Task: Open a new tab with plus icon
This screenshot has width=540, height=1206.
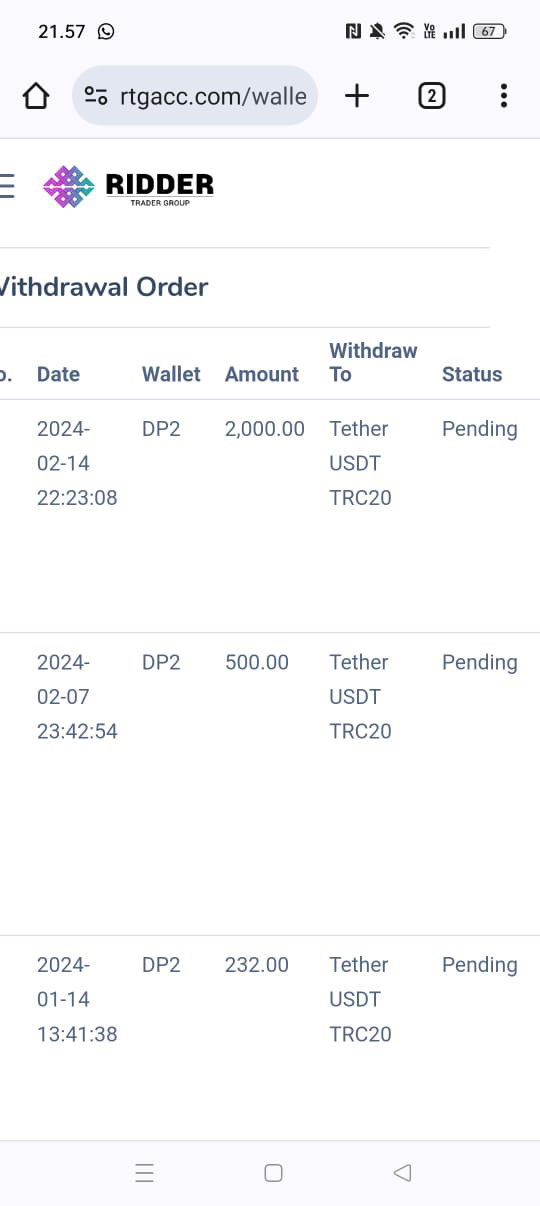Action: pyautogui.click(x=356, y=96)
